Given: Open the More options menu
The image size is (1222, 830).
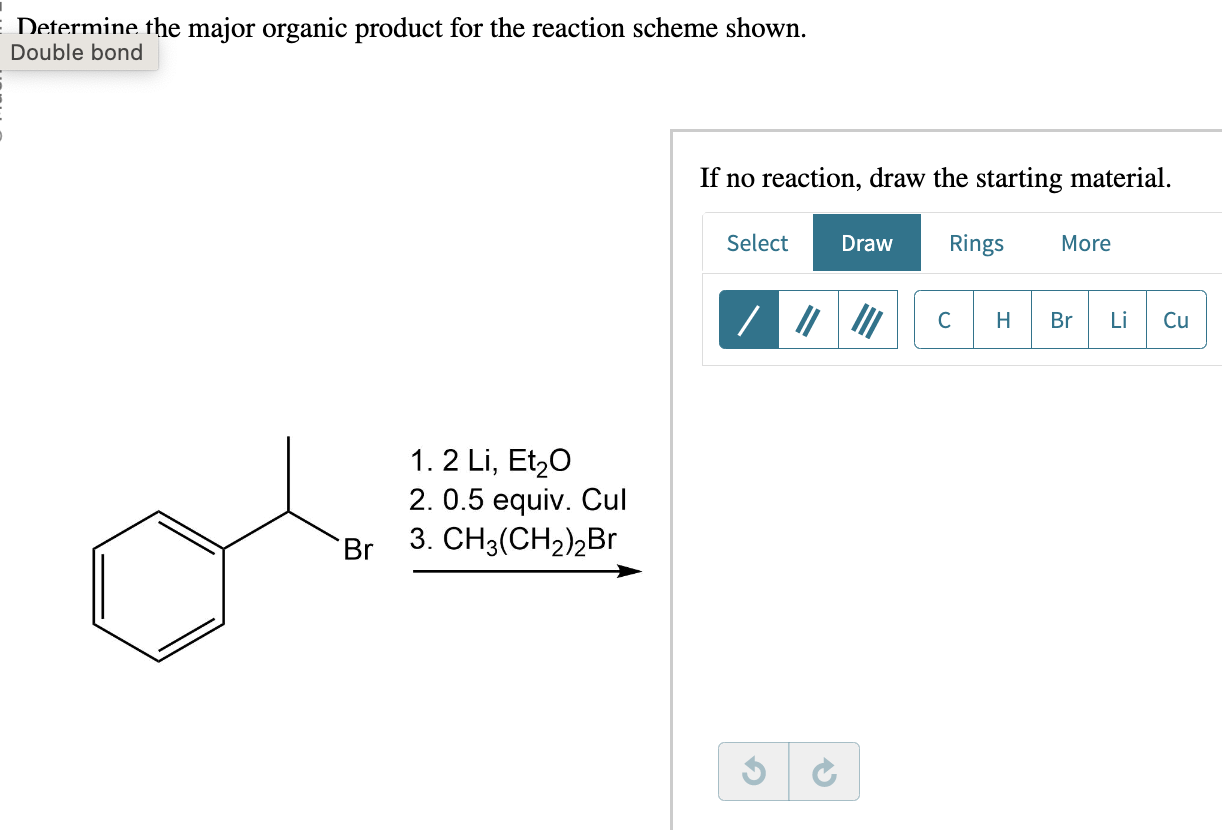Looking at the screenshot, I should [1086, 242].
